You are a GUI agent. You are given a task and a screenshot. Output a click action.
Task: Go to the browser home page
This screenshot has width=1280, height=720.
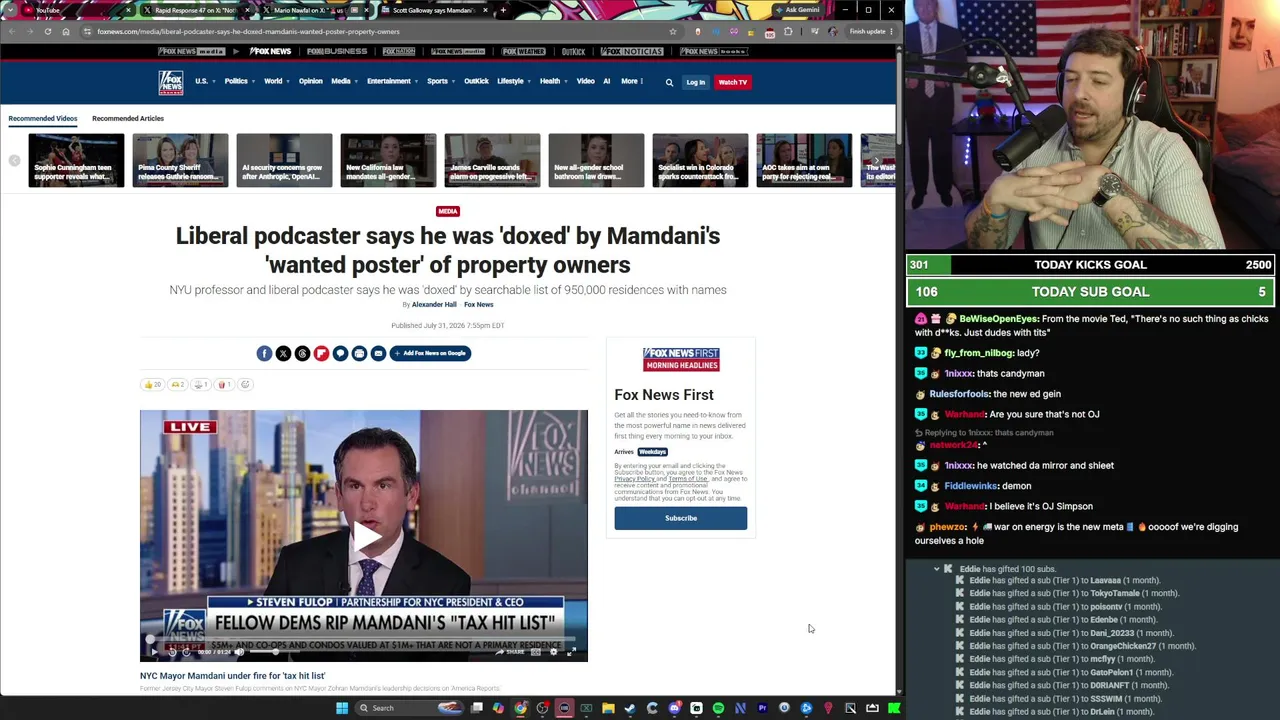(x=66, y=31)
